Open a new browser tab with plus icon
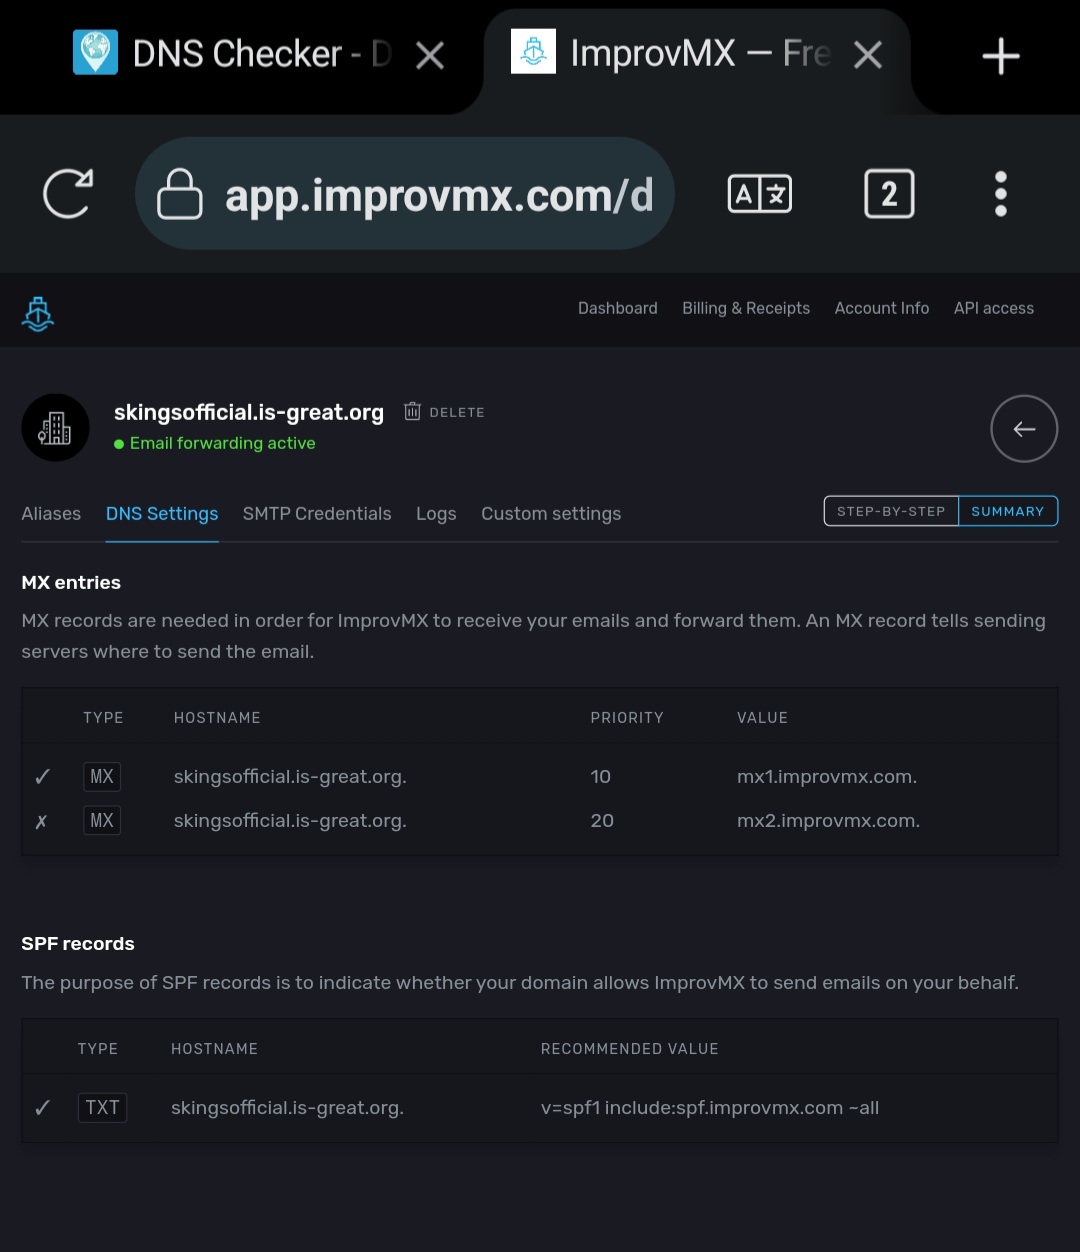Screen dimensions: 1080x1252 click(x=1001, y=56)
